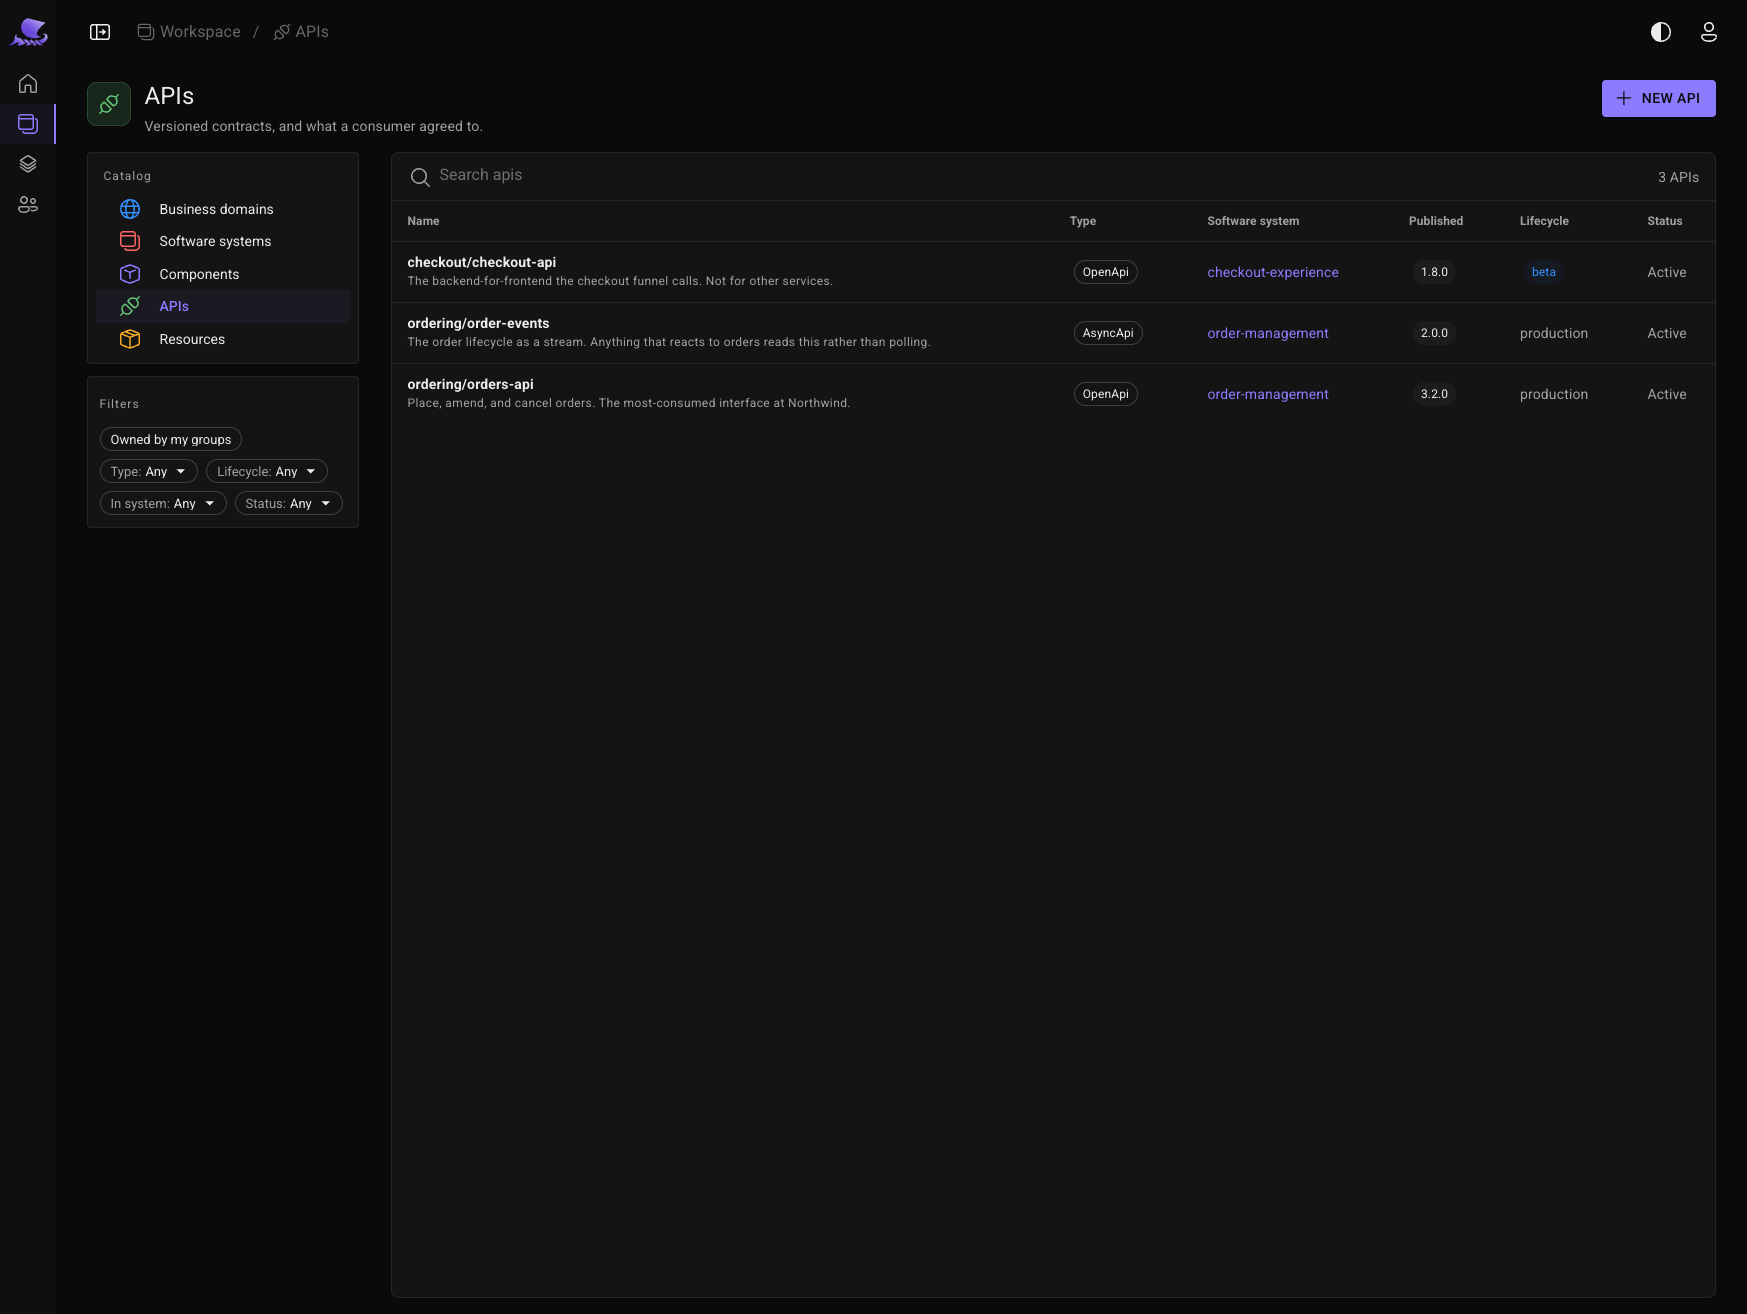Open the Home icon in the left rail
The height and width of the screenshot is (1314, 1747).
(28, 84)
